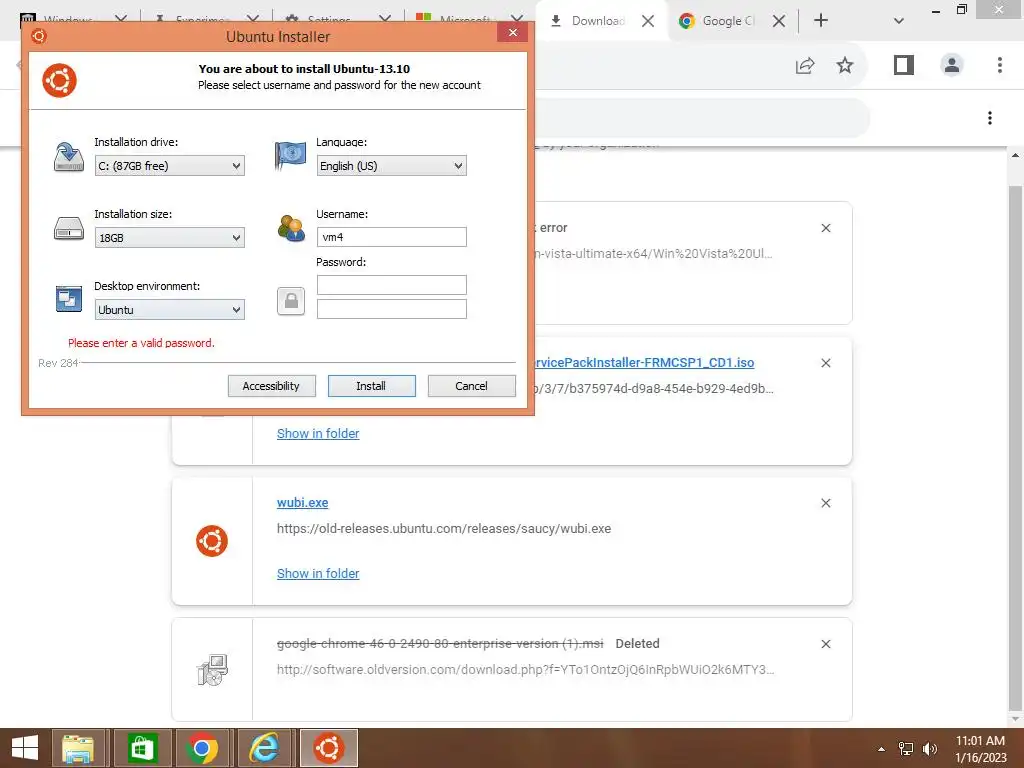Click the password padlock icon
The height and width of the screenshot is (768, 1024).
[x=291, y=301]
